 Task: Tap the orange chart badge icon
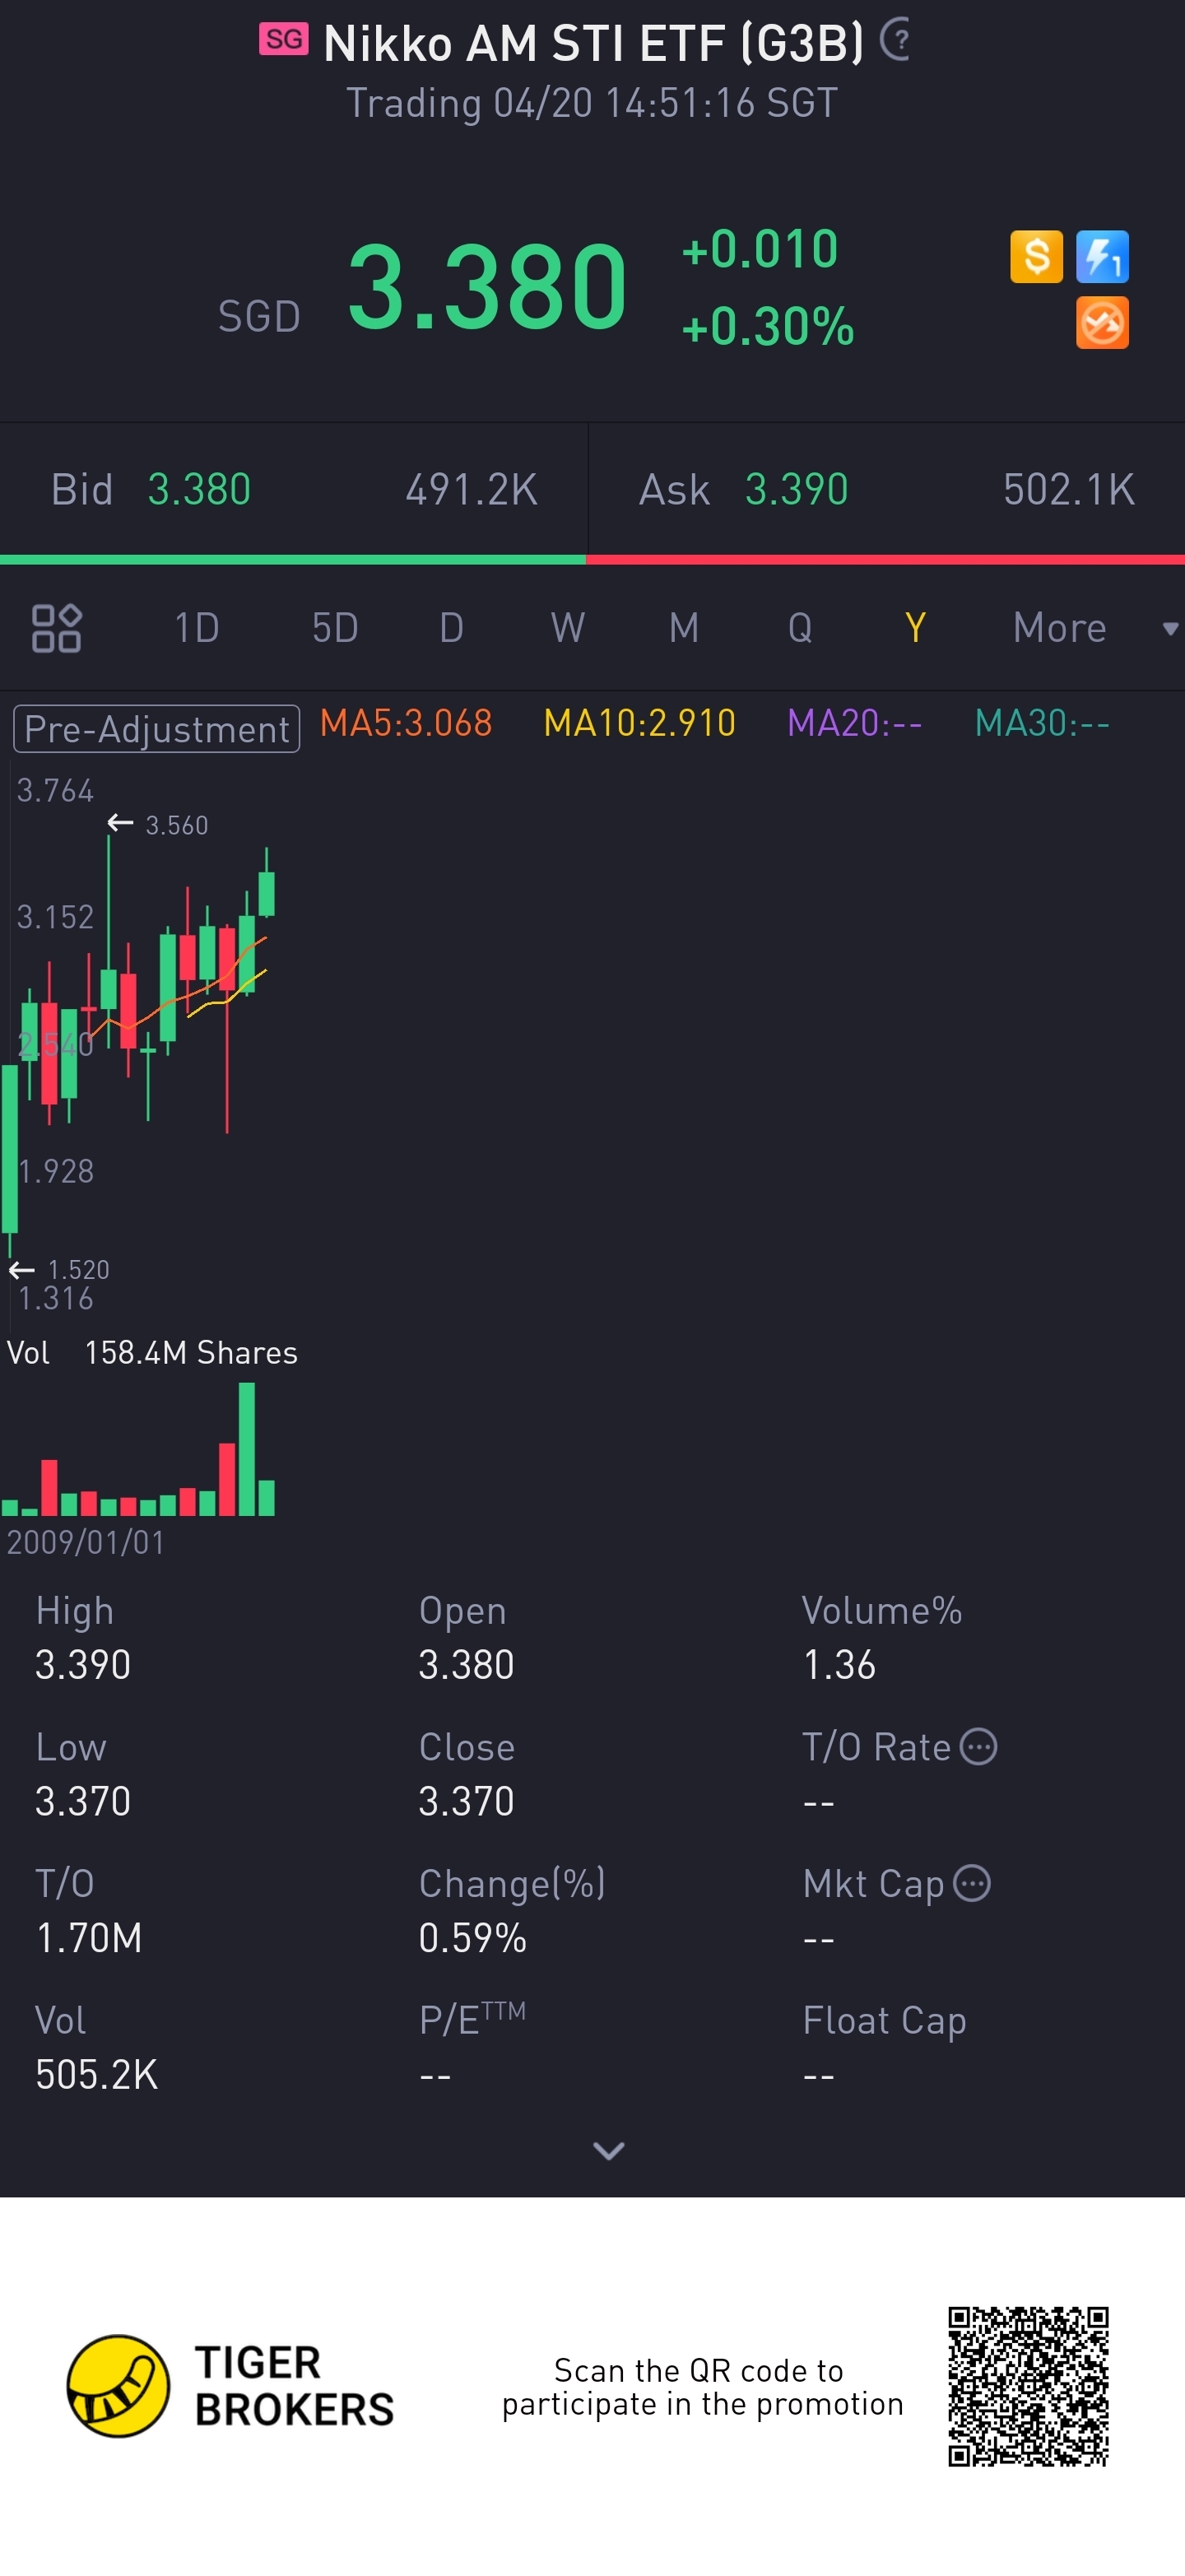pos(1102,323)
